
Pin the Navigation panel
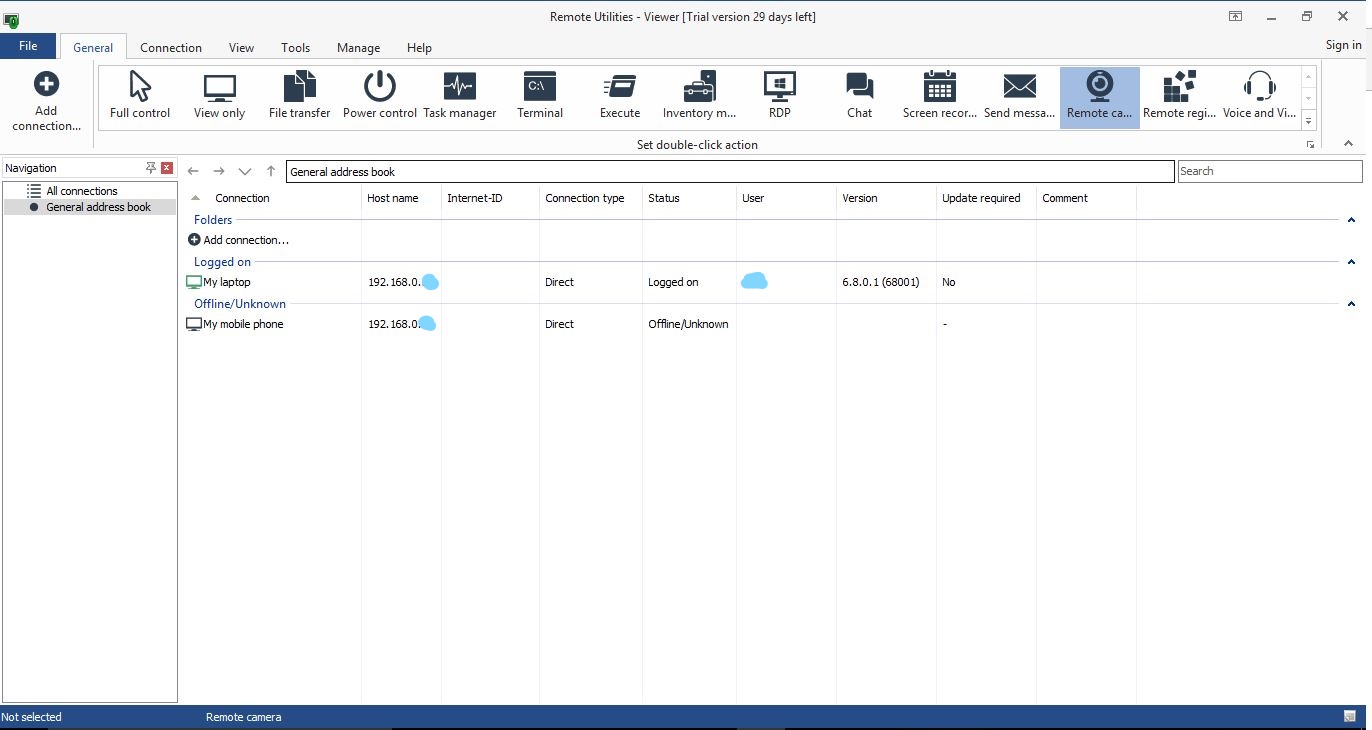(150, 168)
